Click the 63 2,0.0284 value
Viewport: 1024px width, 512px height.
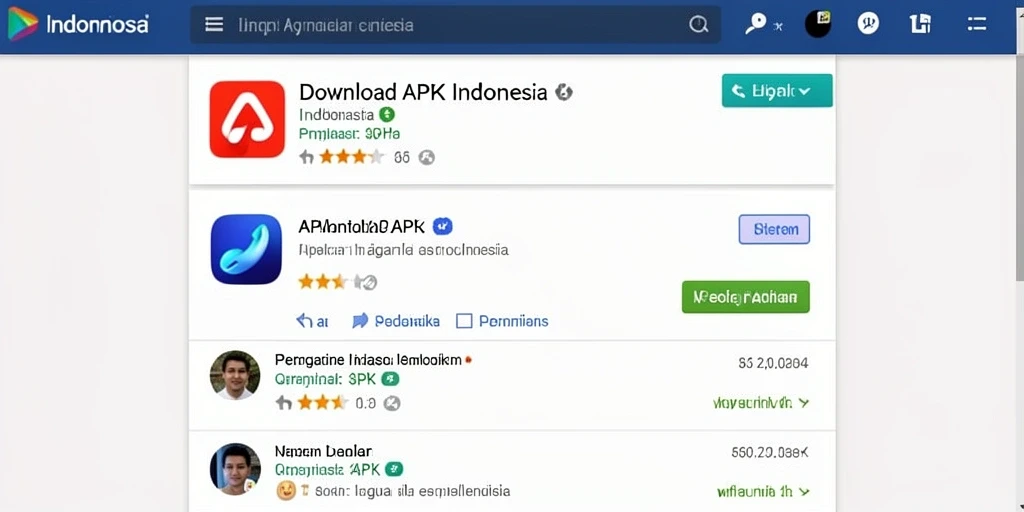(x=773, y=364)
